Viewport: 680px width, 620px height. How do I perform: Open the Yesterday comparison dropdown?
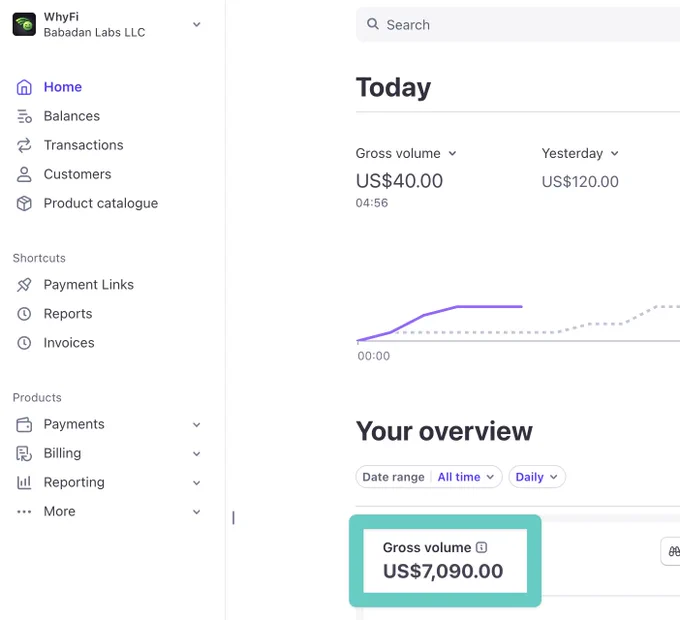[x=580, y=153]
